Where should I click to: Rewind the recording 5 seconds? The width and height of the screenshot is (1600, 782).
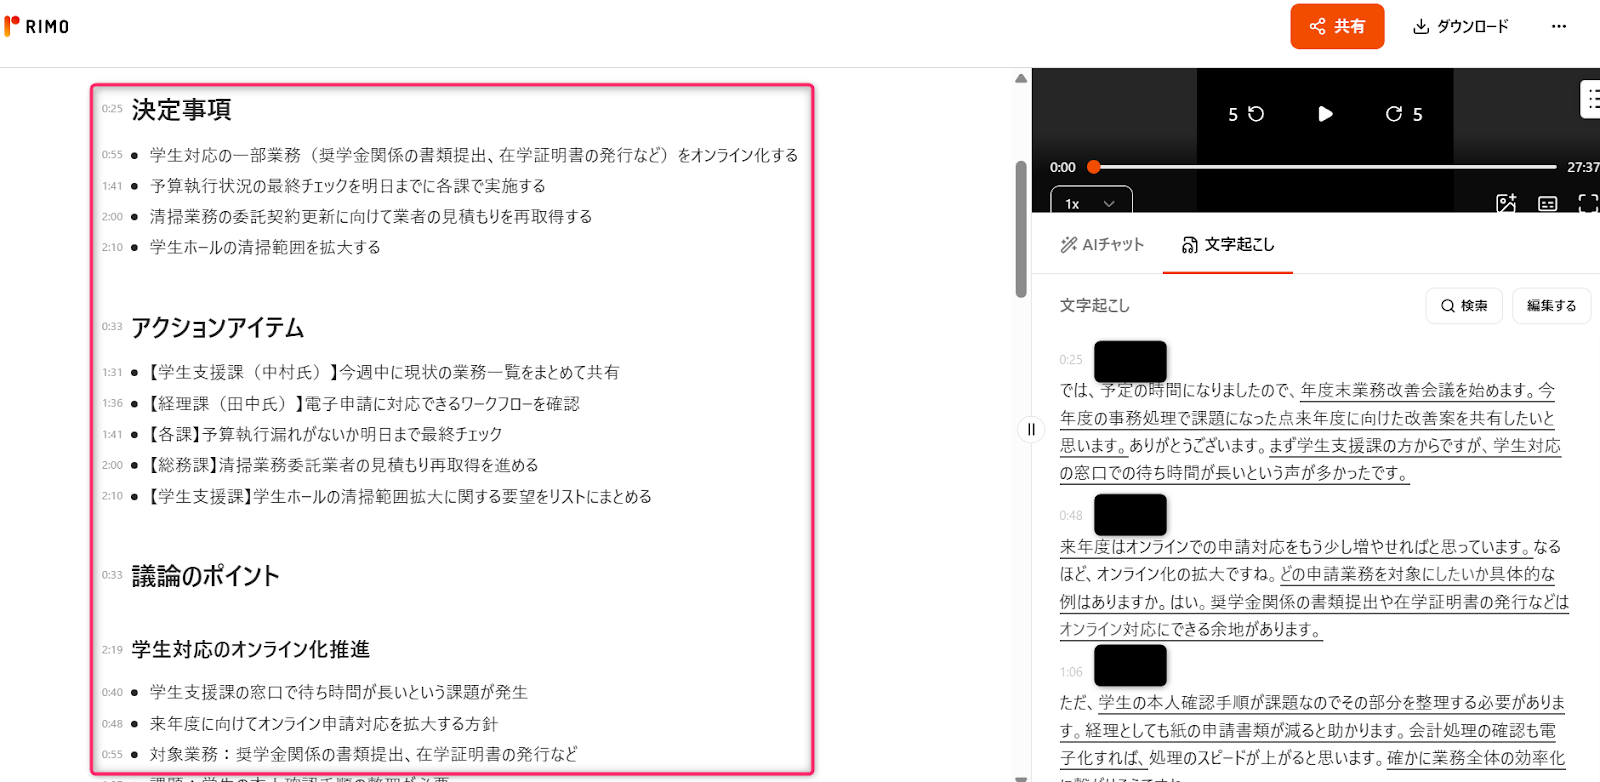1246,114
